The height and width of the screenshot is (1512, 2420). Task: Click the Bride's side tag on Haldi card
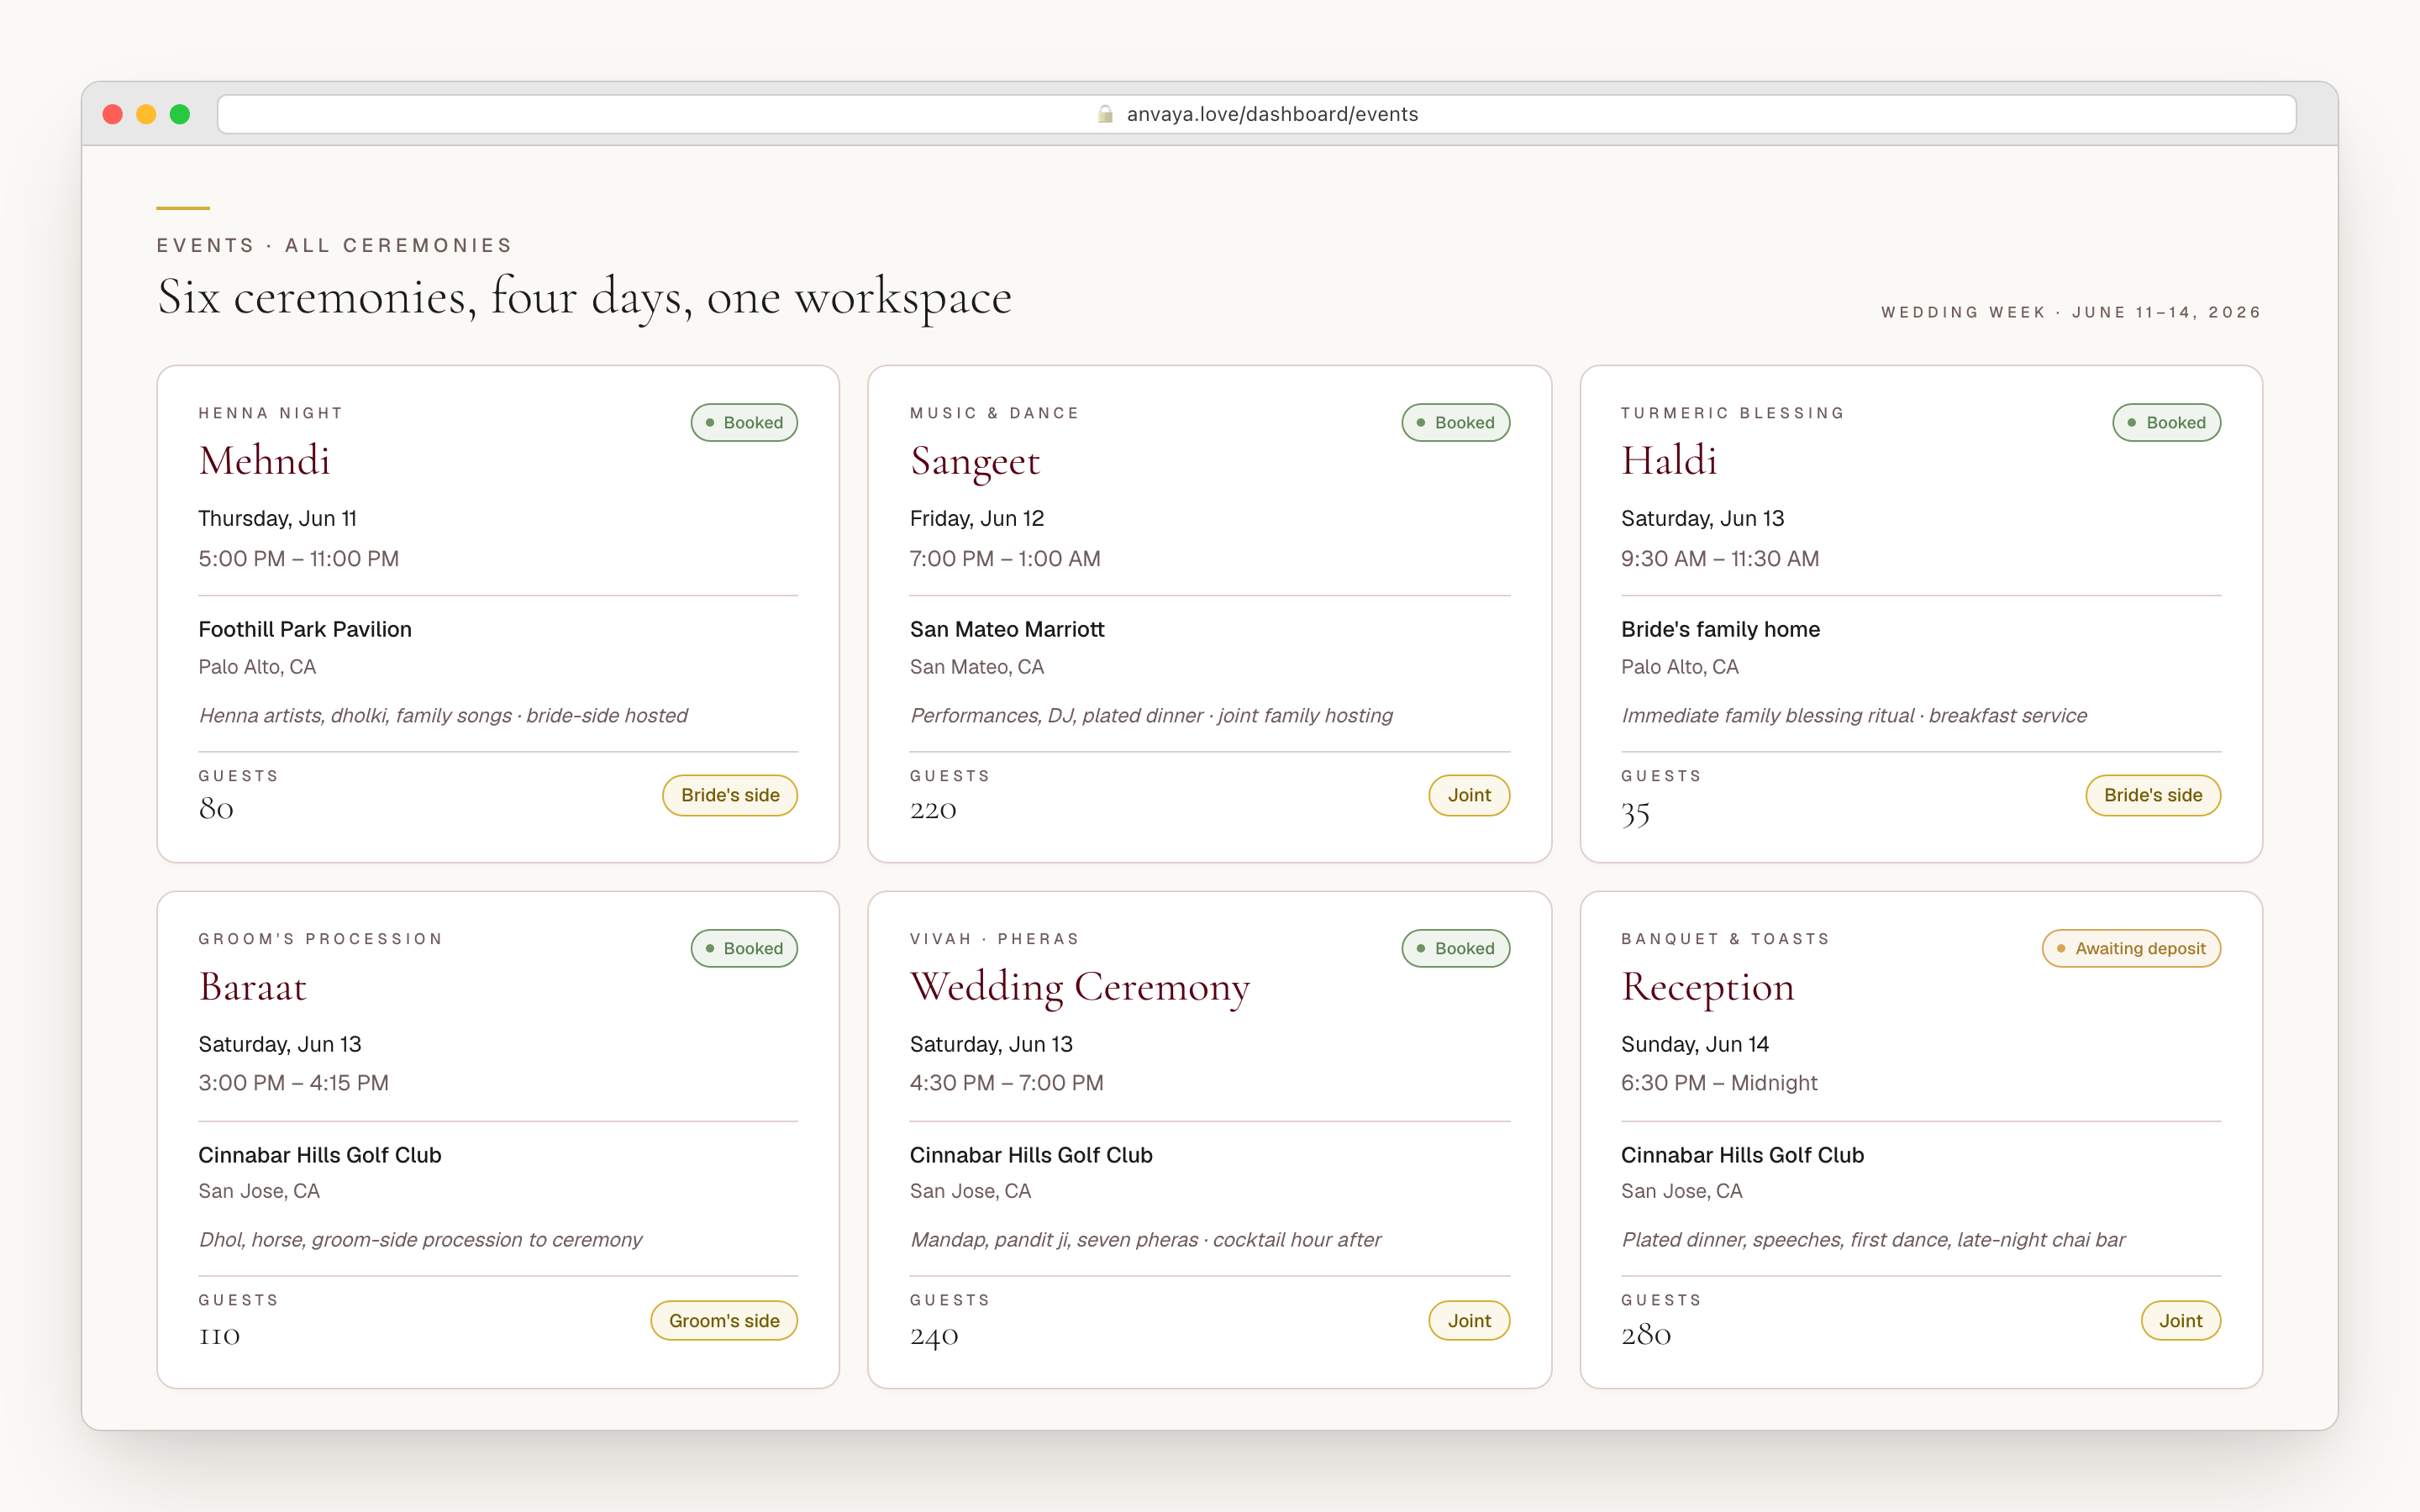(2153, 795)
